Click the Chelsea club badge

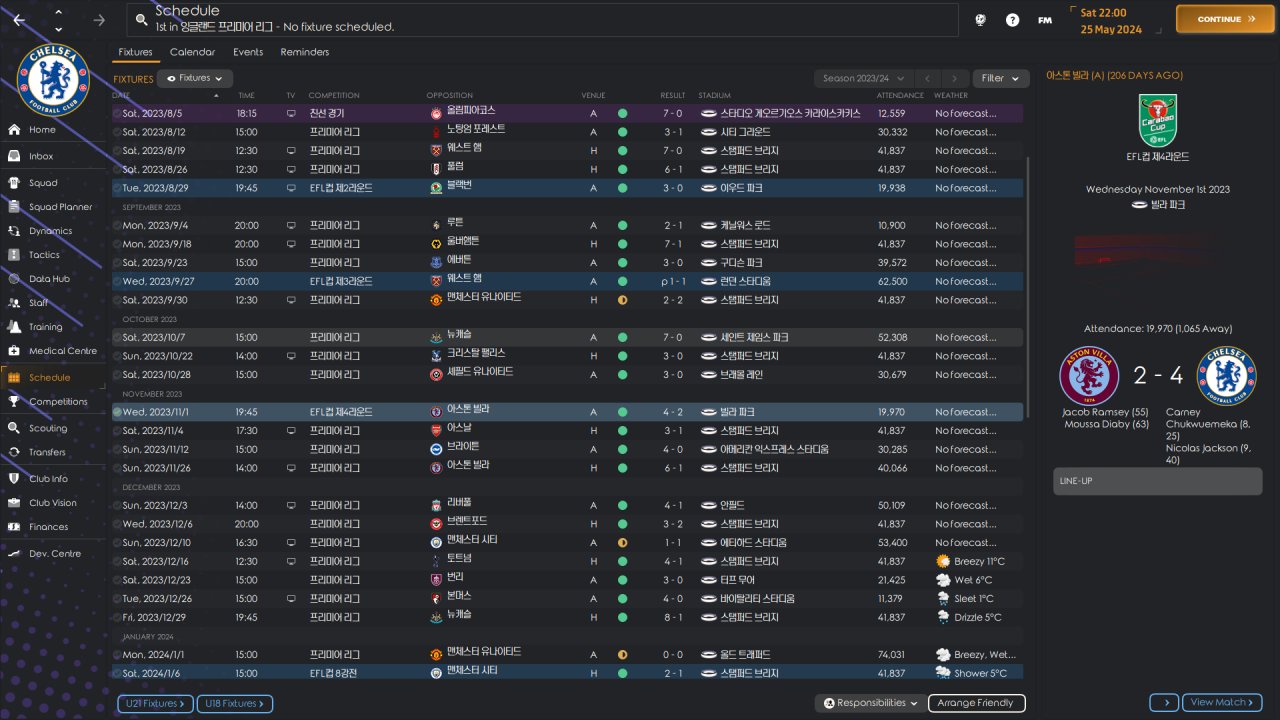coord(53,80)
